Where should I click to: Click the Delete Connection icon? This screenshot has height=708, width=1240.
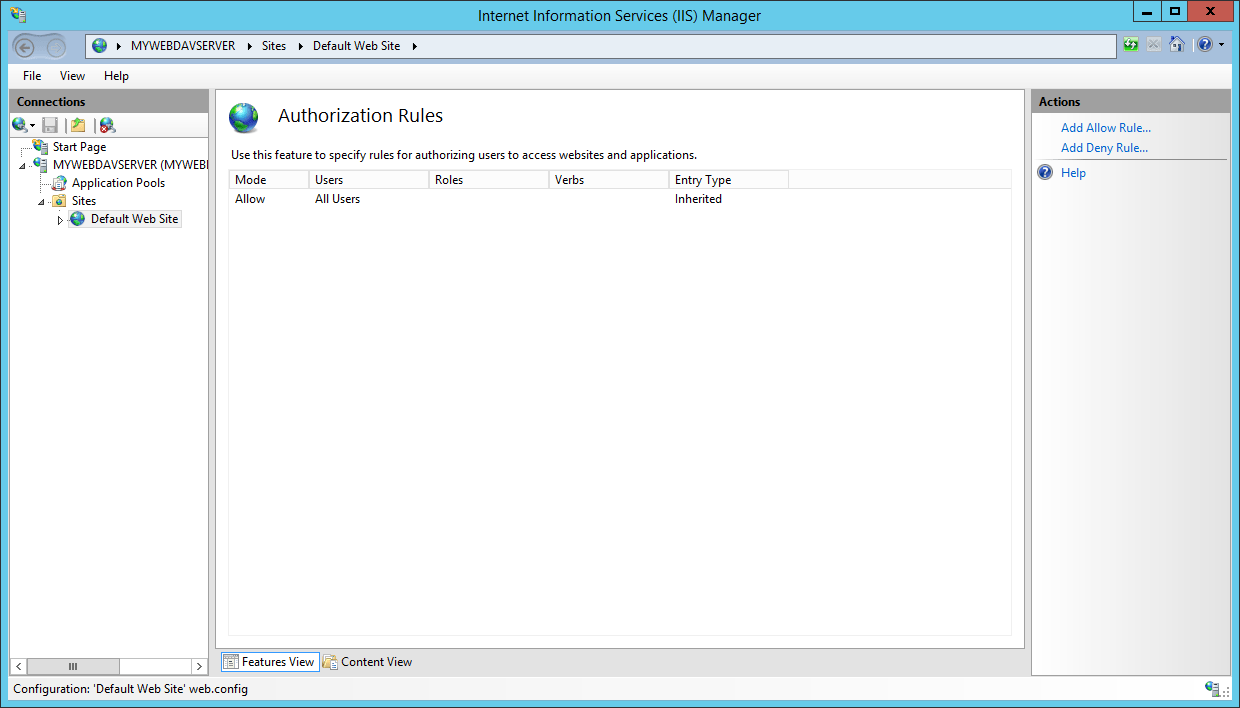107,125
